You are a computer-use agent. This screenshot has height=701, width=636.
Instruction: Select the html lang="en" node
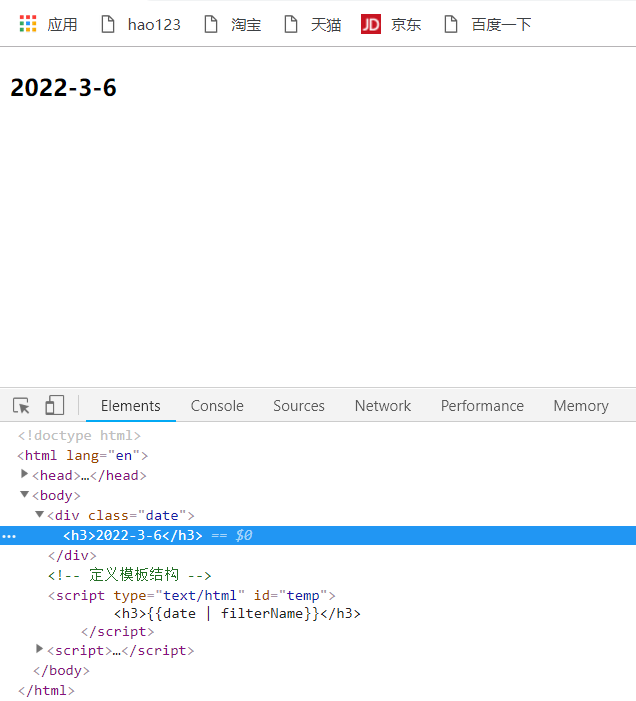click(x=82, y=456)
